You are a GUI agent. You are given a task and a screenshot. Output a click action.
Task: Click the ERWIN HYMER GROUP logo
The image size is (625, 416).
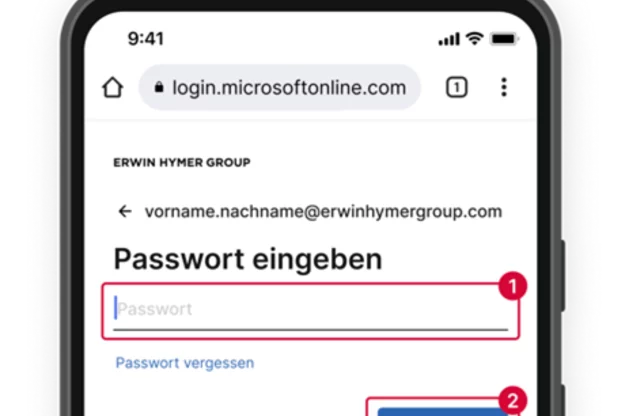tap(182, 163)
